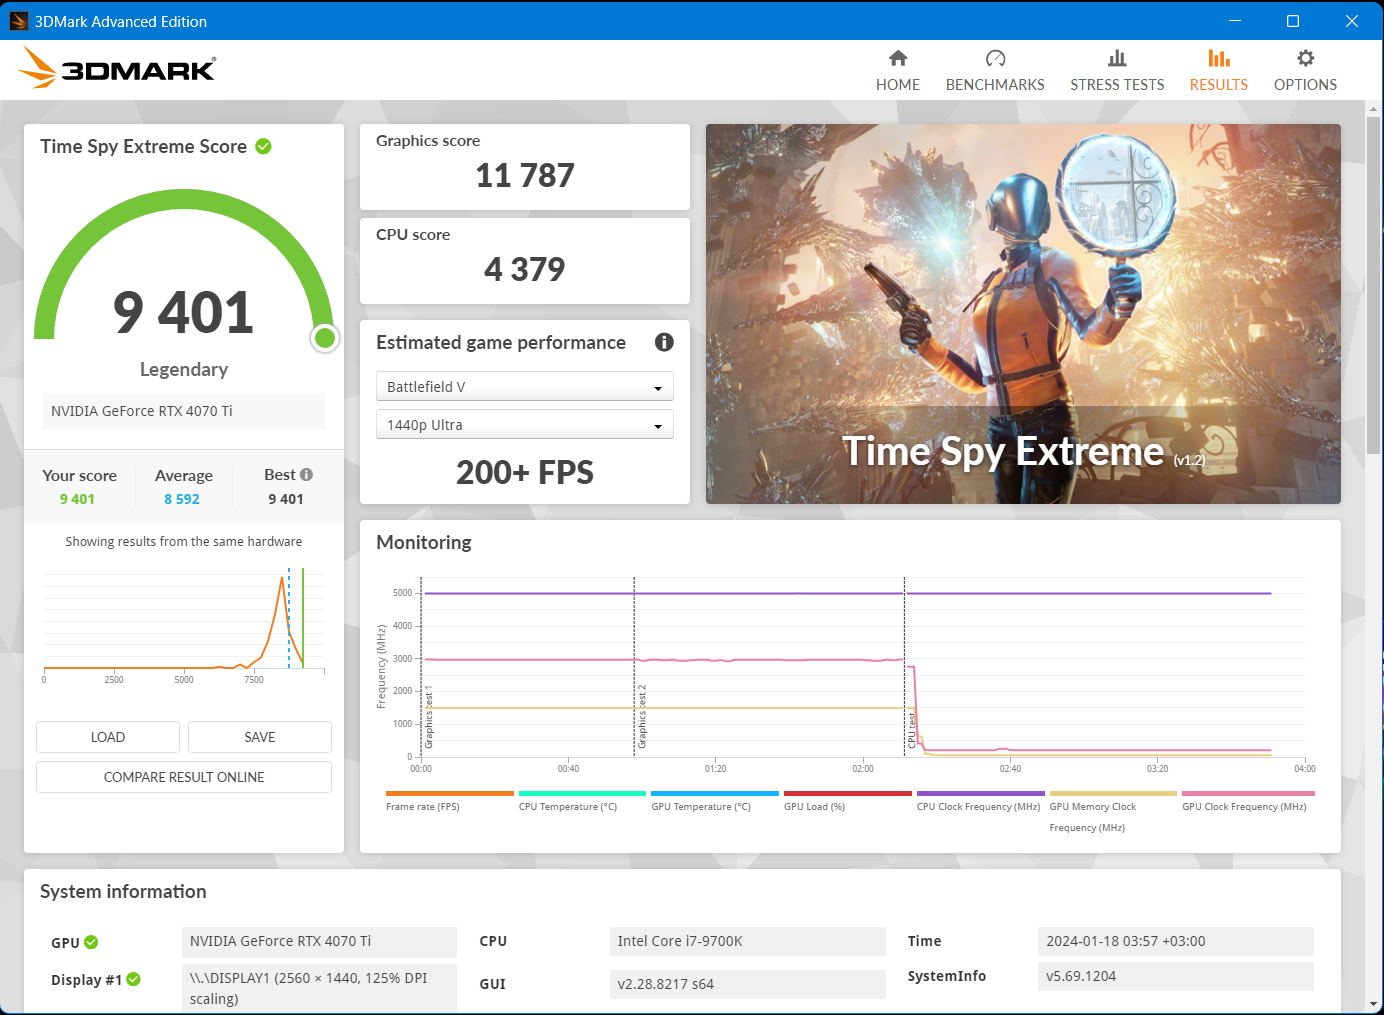Click the Intel Core i7-9700K CPU value
Screen dimensions: 1384x1015
click(748, 941)
